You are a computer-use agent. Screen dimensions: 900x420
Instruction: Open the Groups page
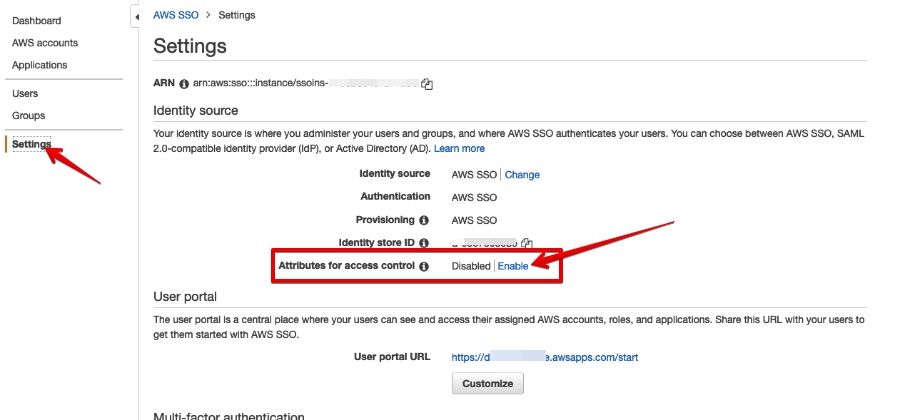(x=28, y=116)
